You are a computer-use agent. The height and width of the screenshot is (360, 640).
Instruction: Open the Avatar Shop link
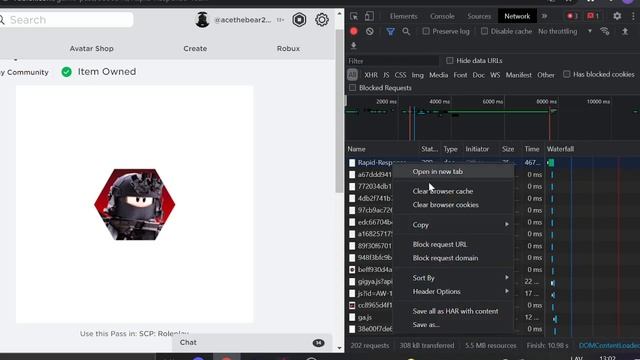91,49
